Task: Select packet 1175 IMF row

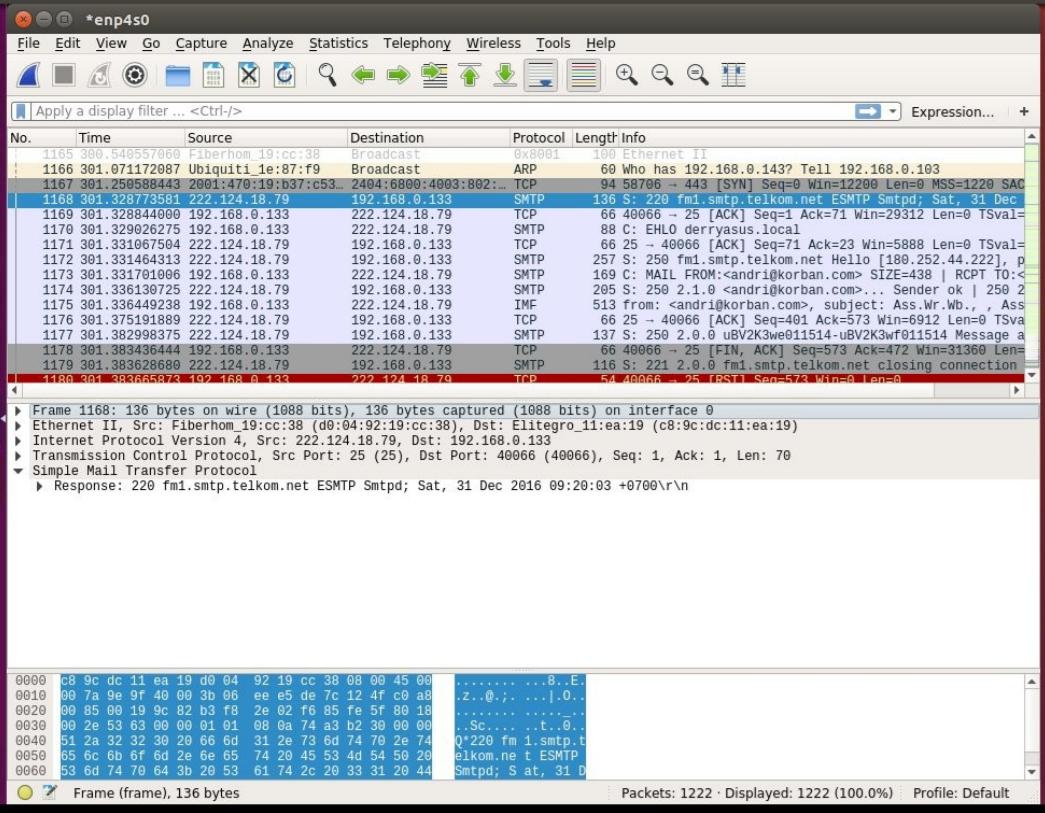Action: (x=517, y=305)
